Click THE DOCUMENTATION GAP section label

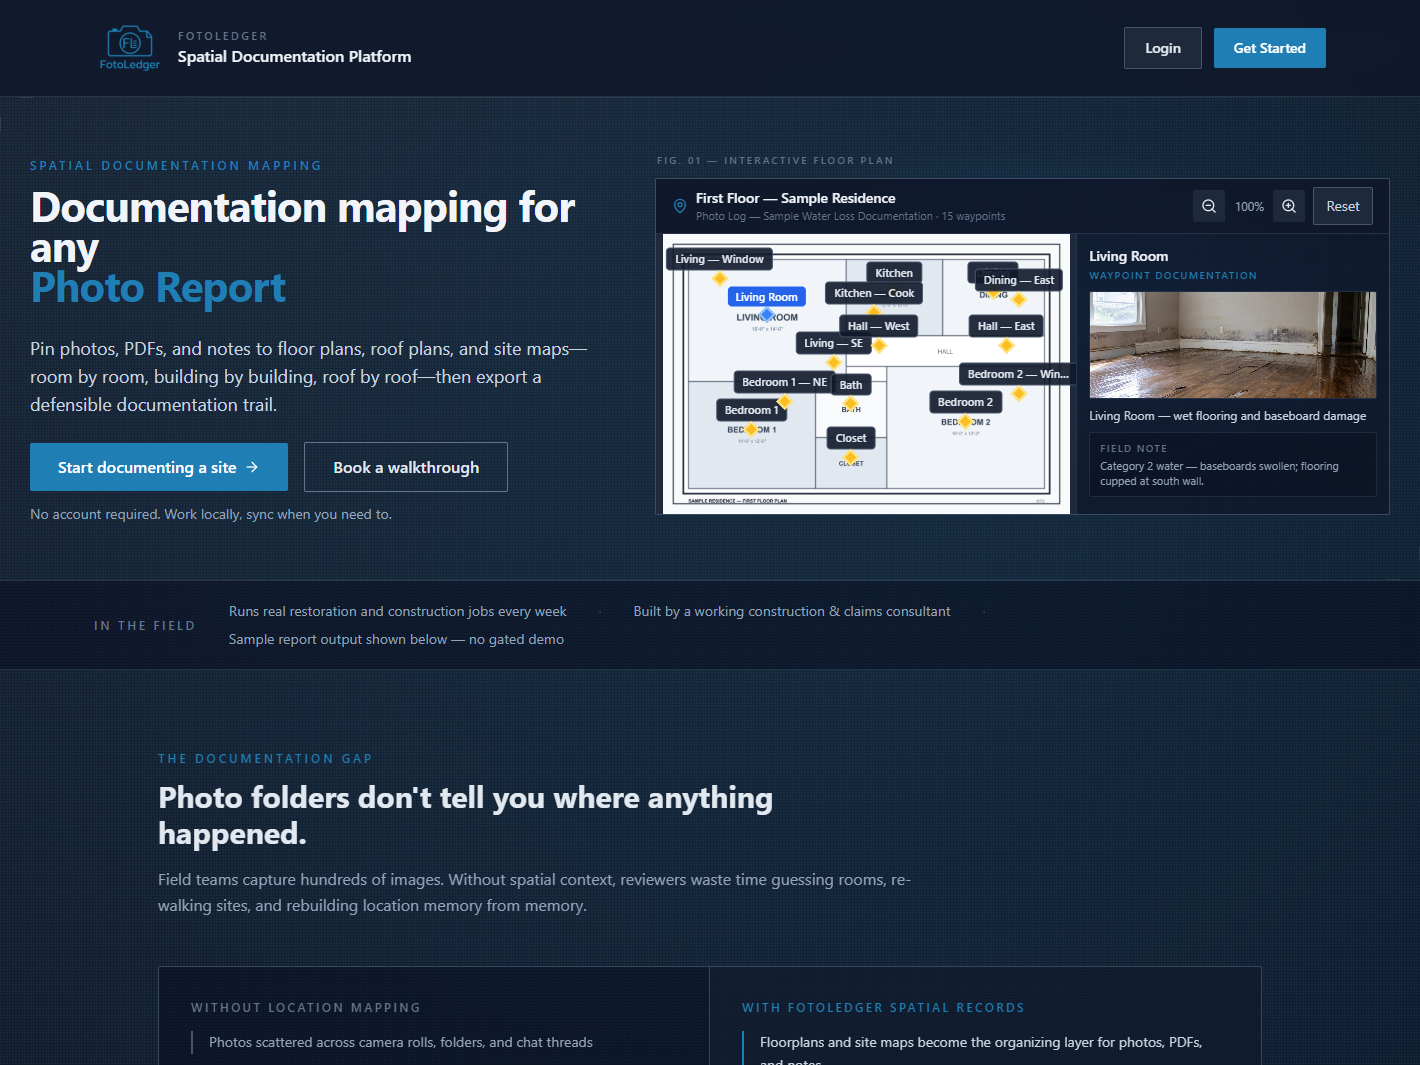point(265,759)
